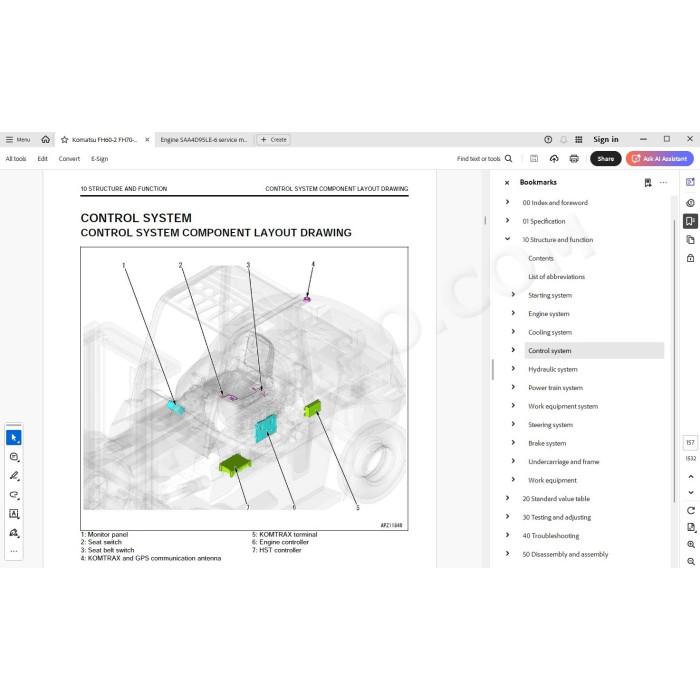Go to previous page up arrow
Screen dimensions: 700x700
pos(691,477)
